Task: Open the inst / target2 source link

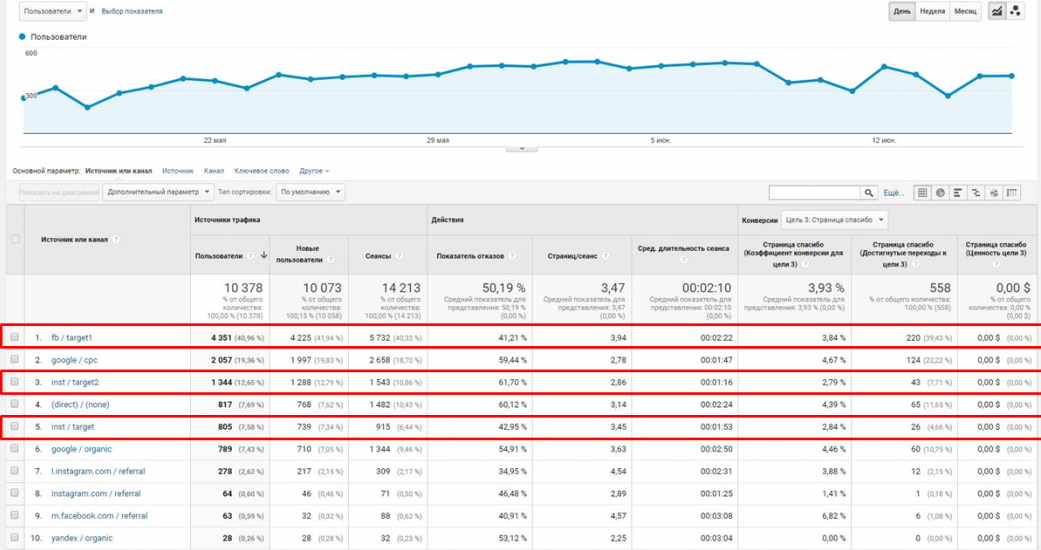Action: 75,382
